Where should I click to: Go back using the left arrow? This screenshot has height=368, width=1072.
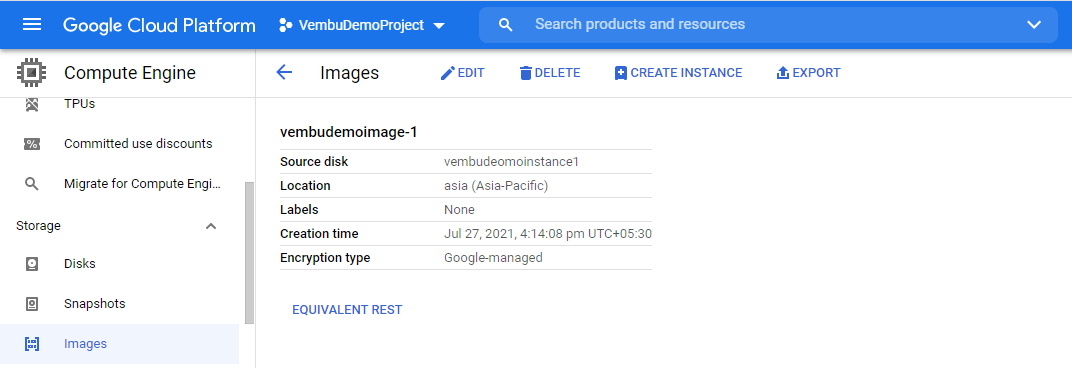pyautogui.click(x=284, y=73)
